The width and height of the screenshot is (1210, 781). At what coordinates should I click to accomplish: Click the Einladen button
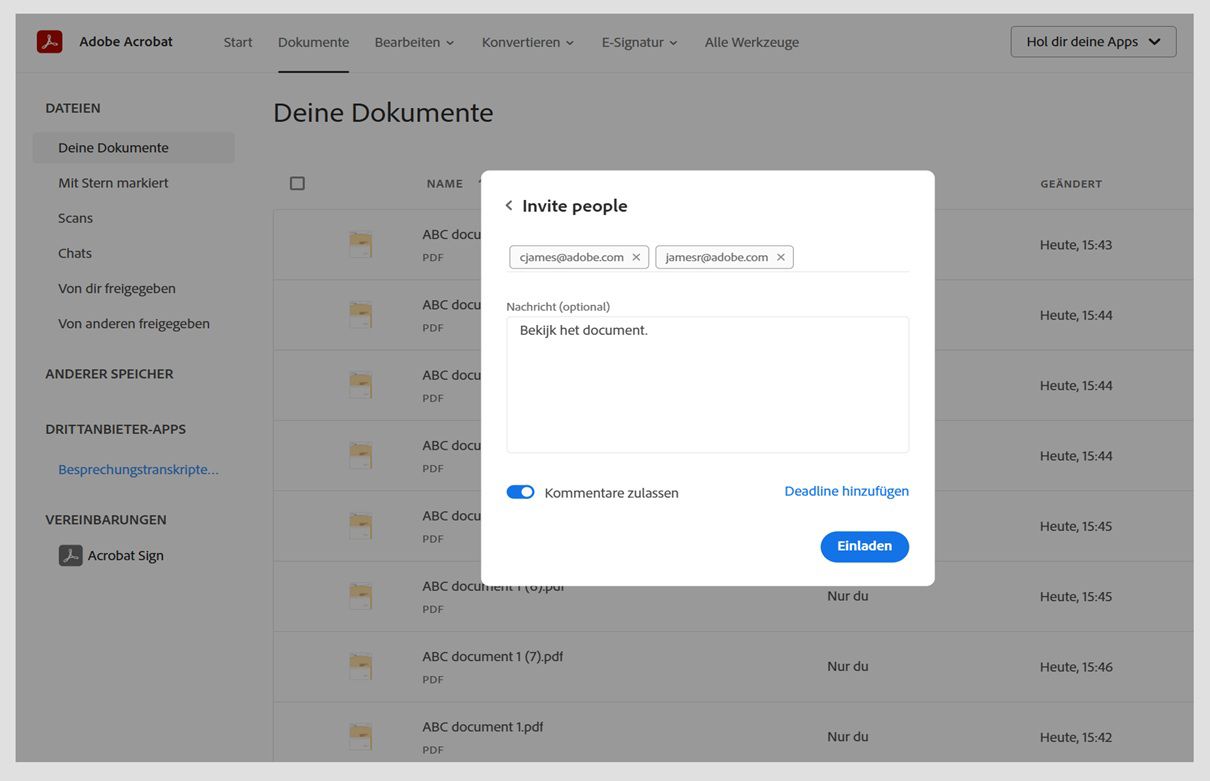864,546
